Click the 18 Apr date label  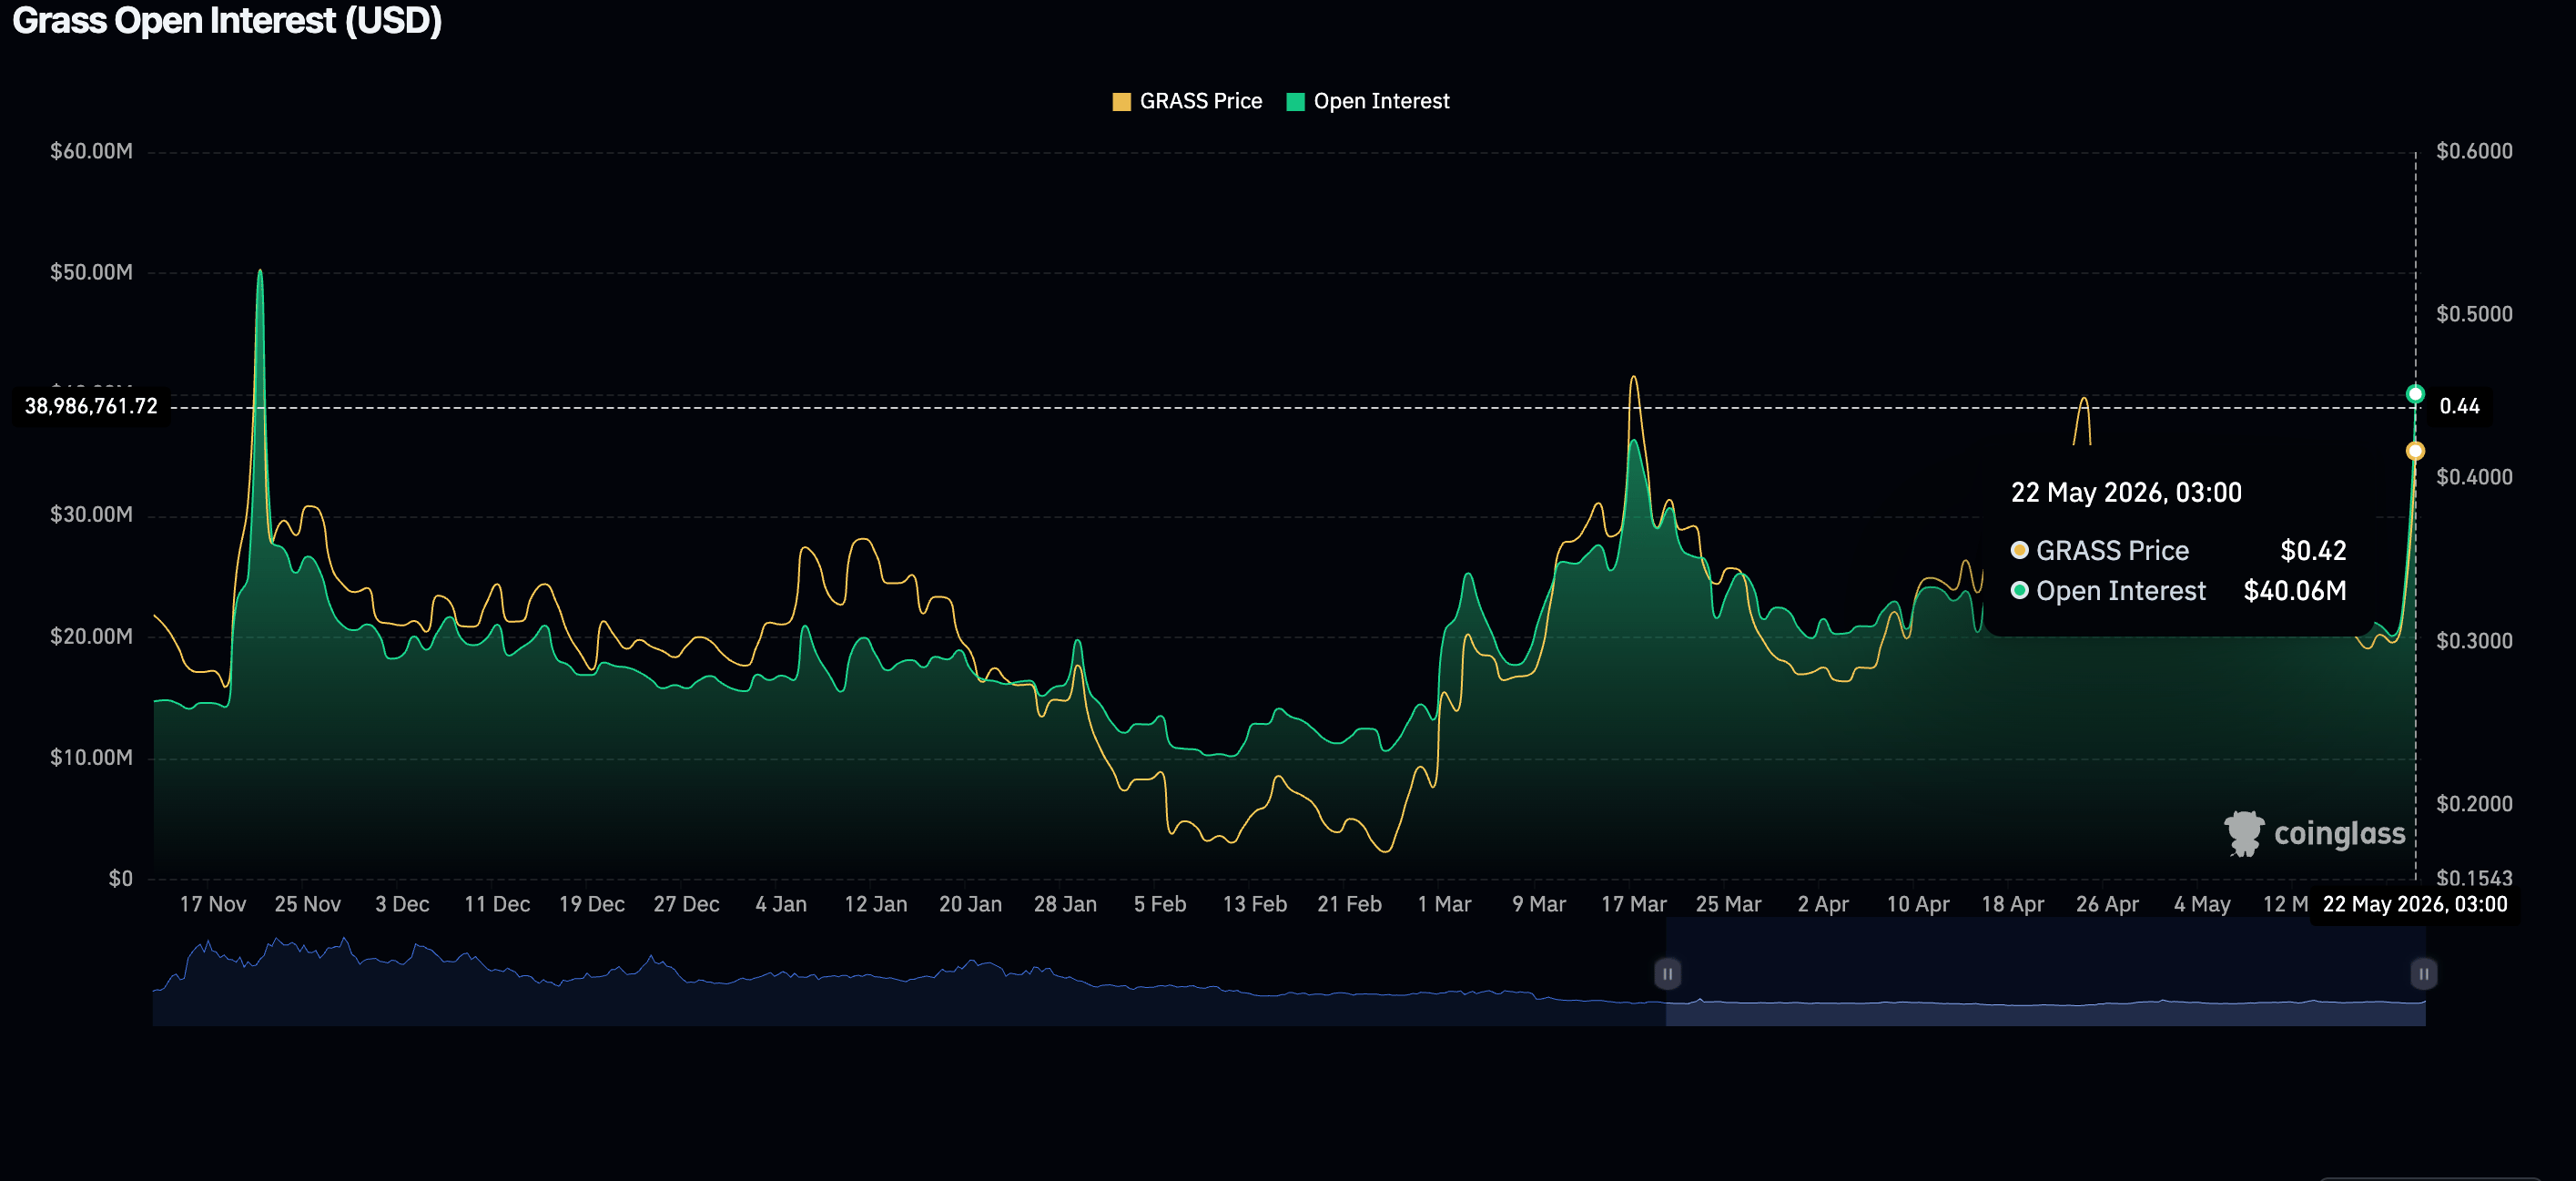coord(2012,904)
